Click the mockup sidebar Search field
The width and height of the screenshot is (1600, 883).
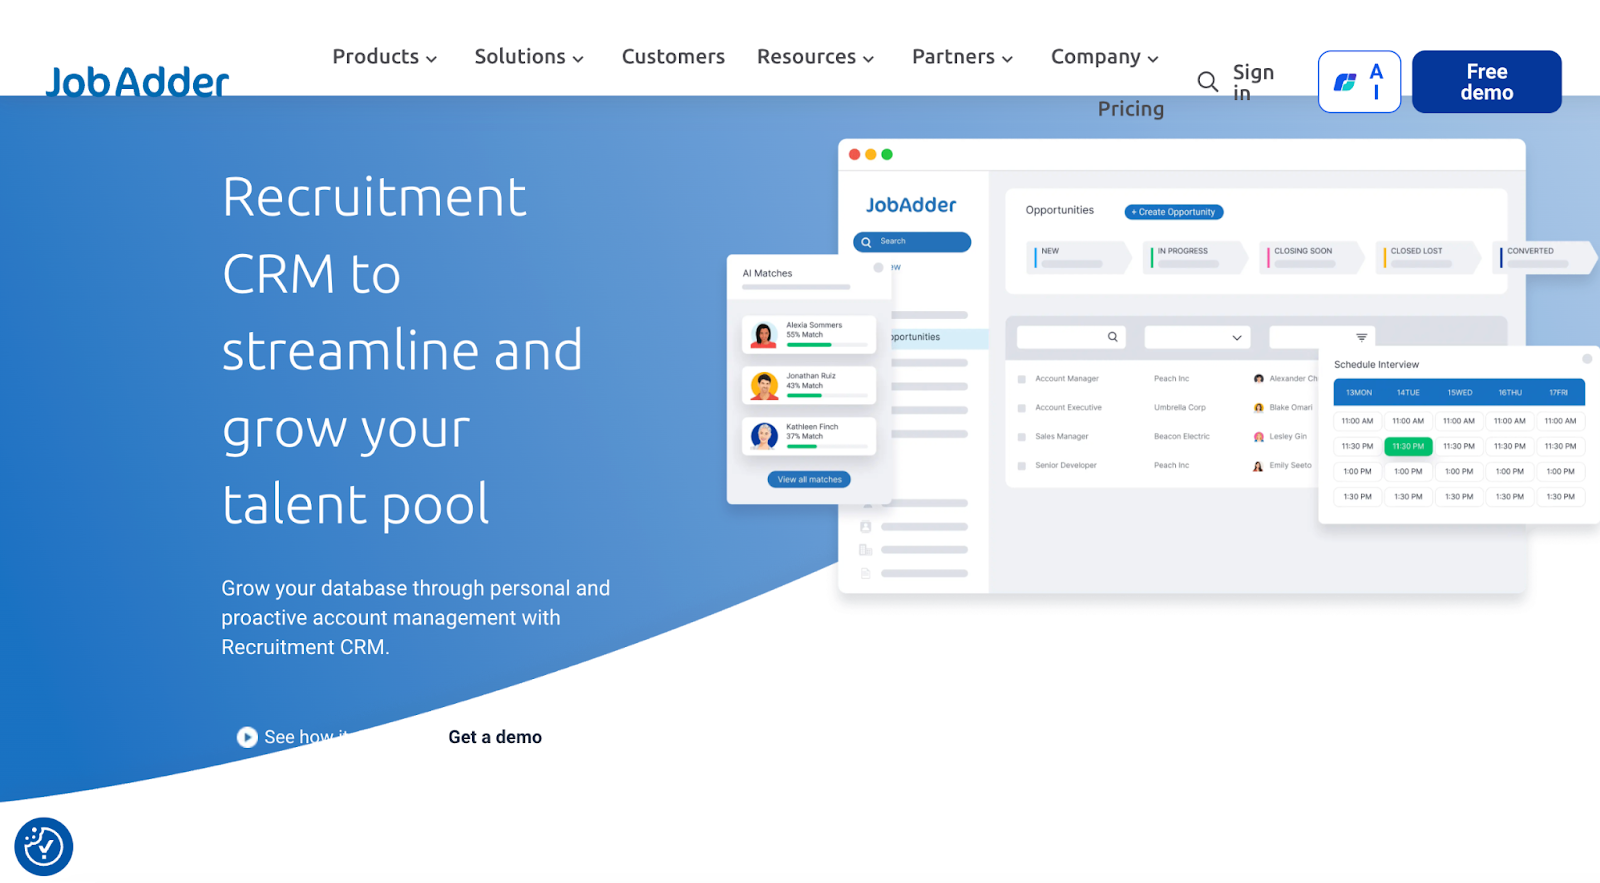click(912, 242)
